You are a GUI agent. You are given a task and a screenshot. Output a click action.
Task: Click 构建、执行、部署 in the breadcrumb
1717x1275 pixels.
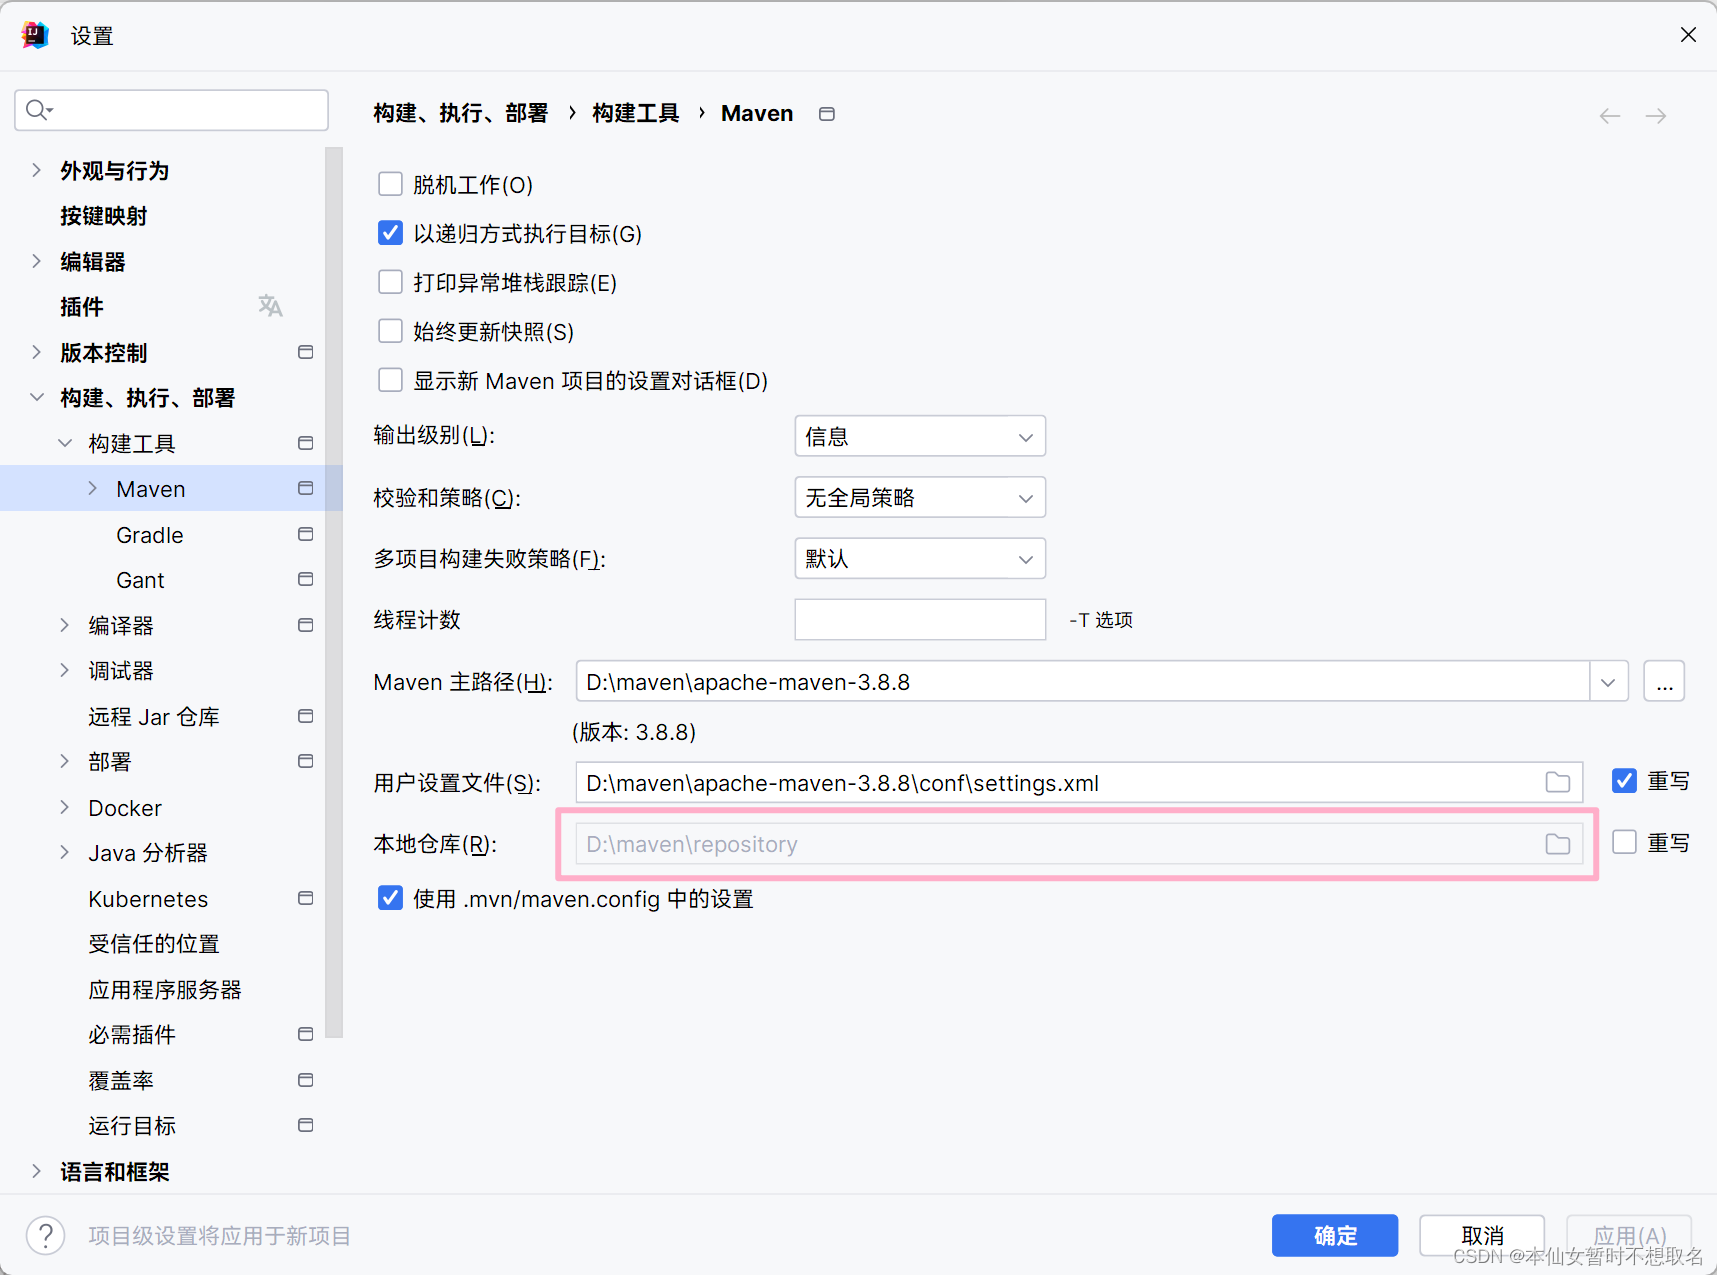(461, 113)
